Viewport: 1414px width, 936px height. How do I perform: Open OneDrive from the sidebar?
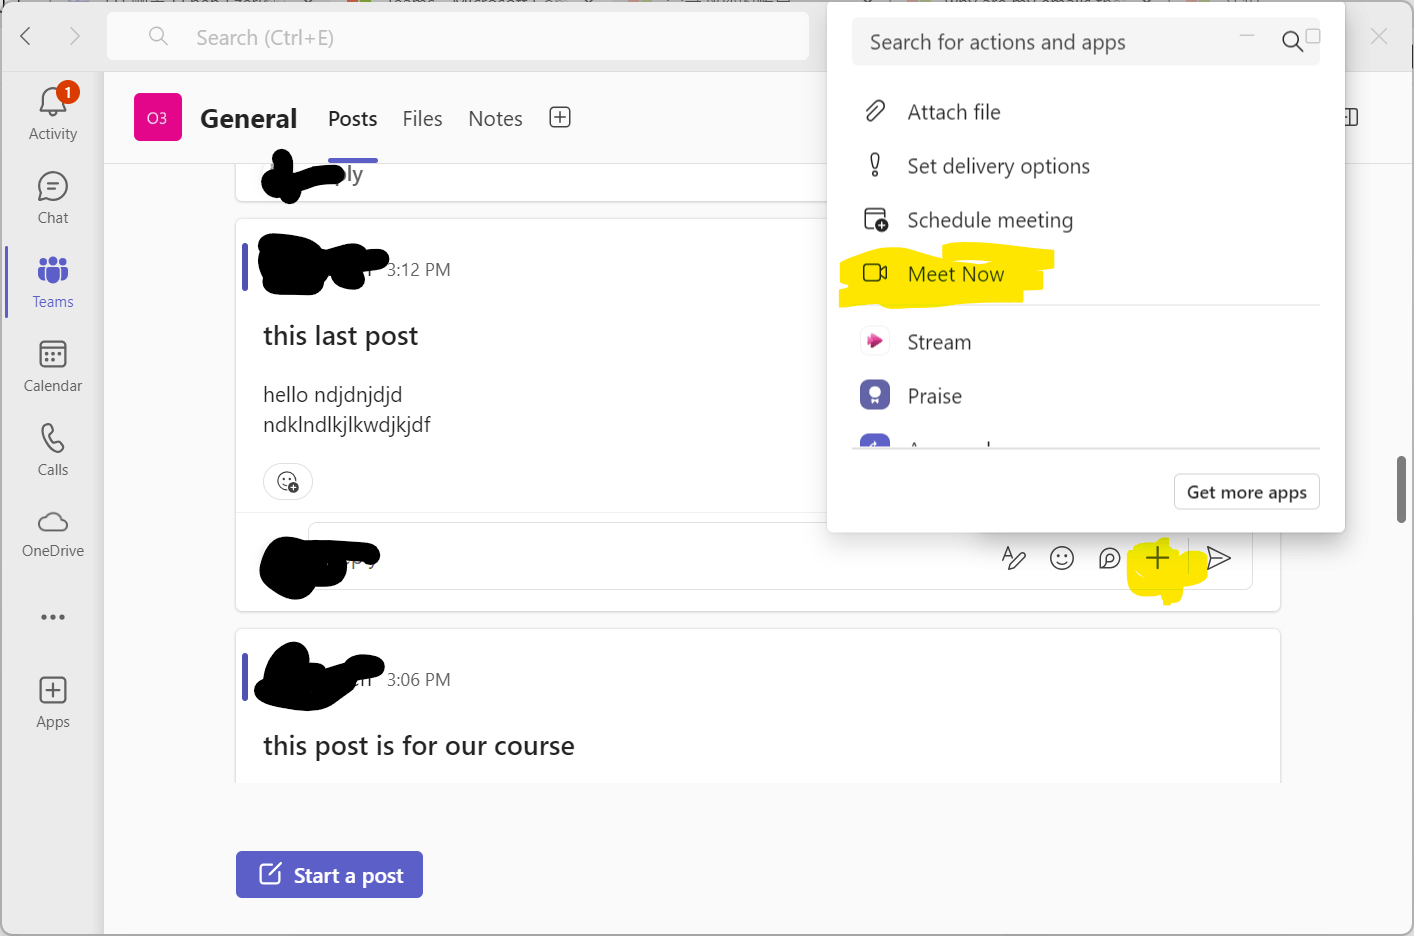(x=52, y=534)
